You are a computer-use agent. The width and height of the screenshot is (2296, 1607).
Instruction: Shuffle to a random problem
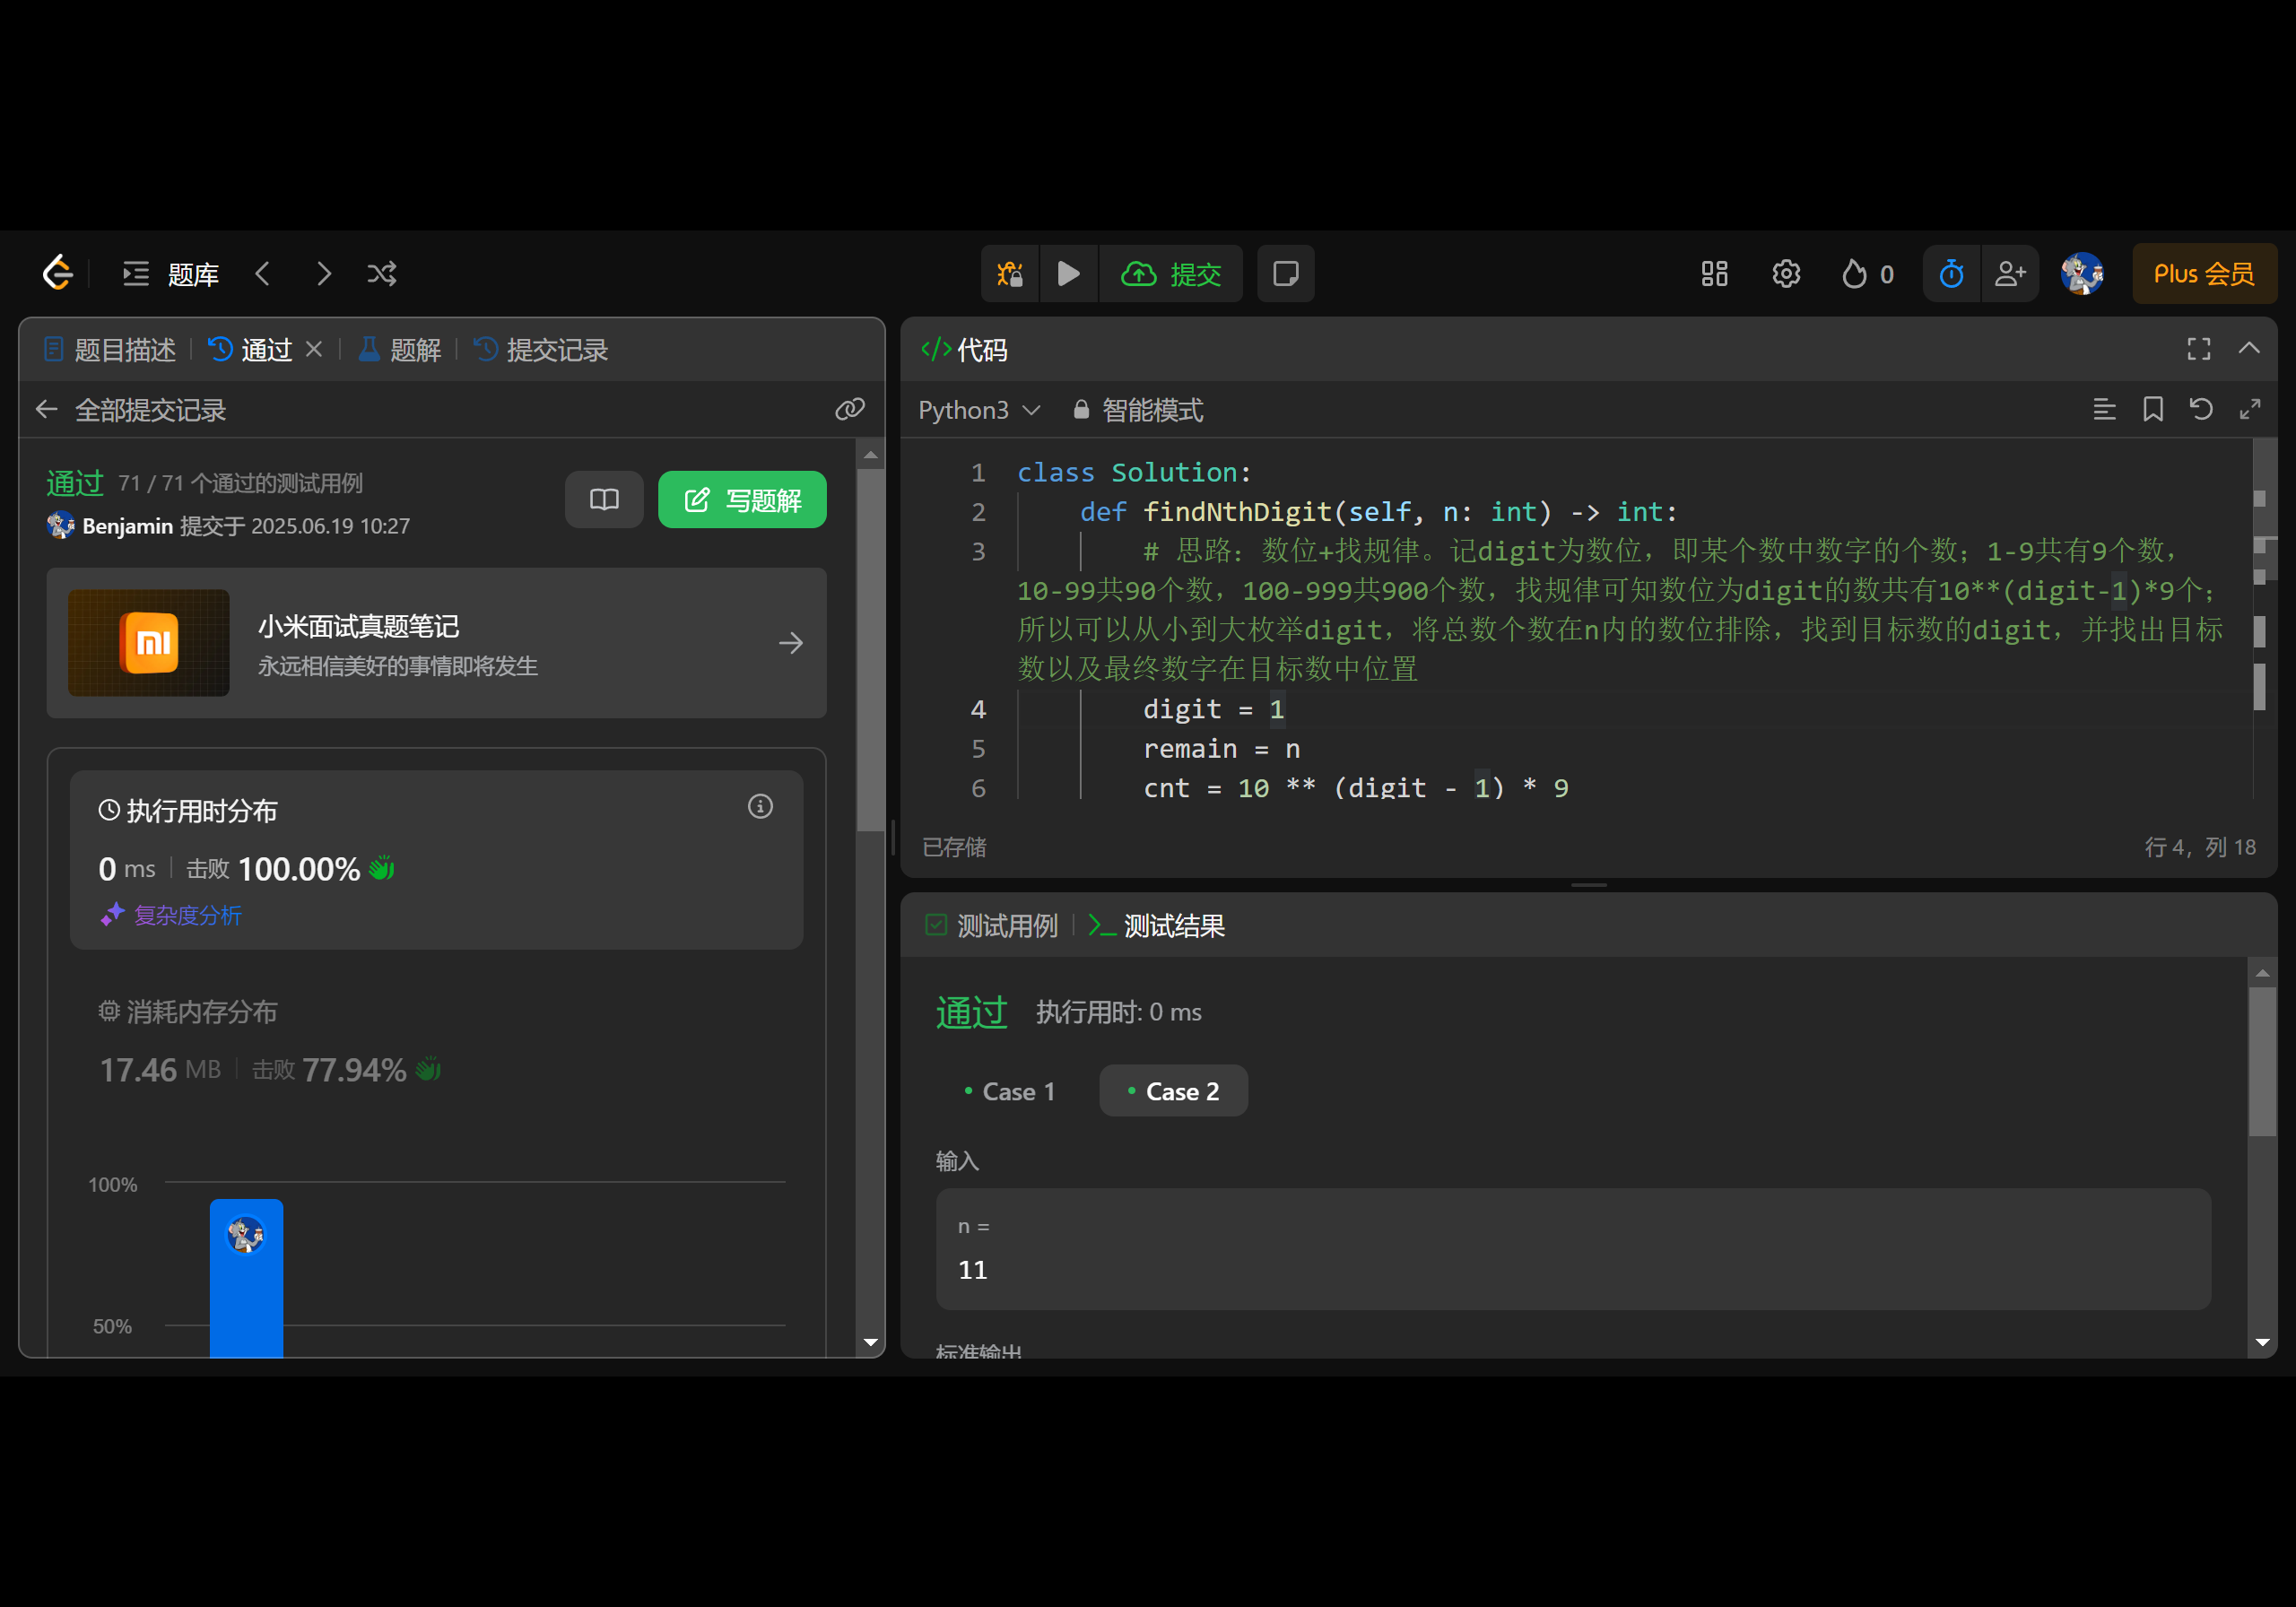click(382, 273)
